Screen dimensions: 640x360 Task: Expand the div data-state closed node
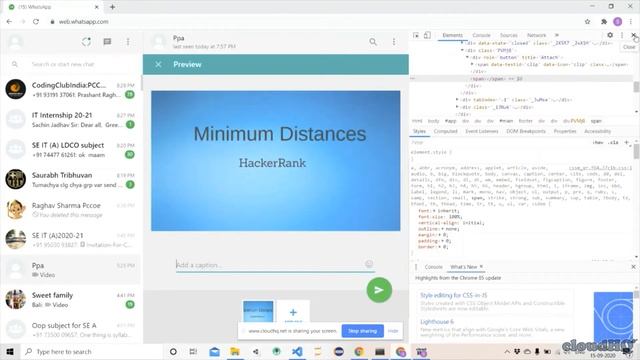point(462,43)
